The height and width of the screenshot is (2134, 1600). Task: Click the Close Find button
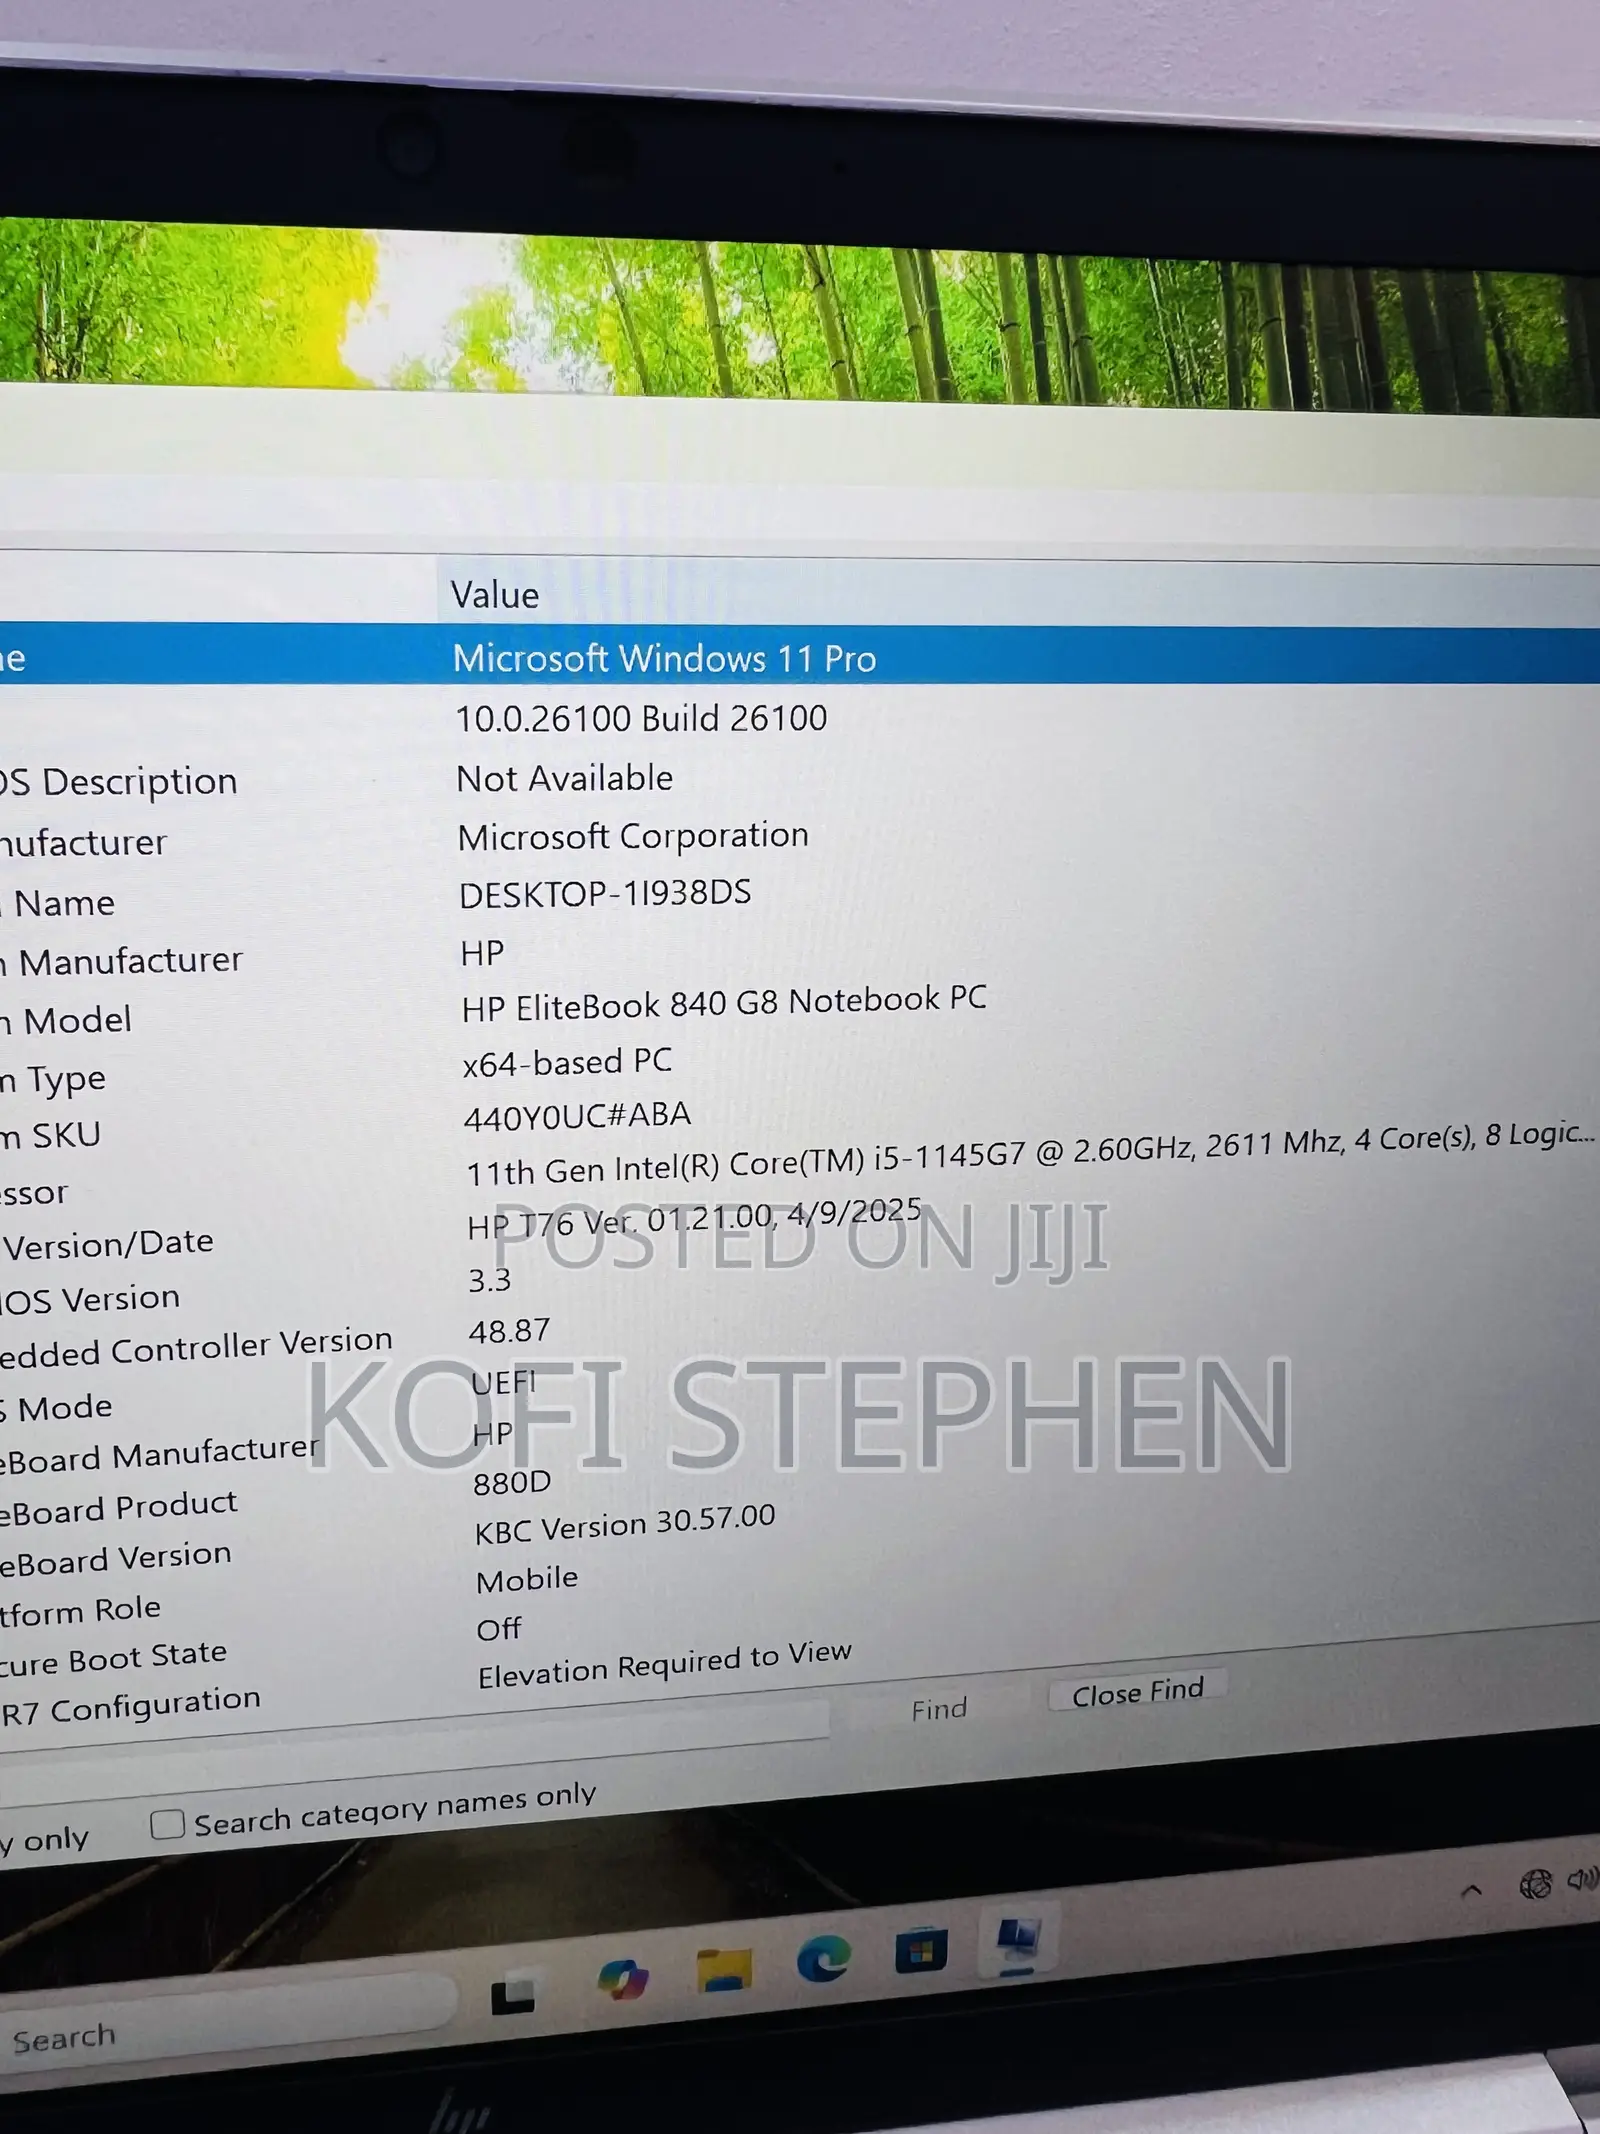point(1138,1693)
